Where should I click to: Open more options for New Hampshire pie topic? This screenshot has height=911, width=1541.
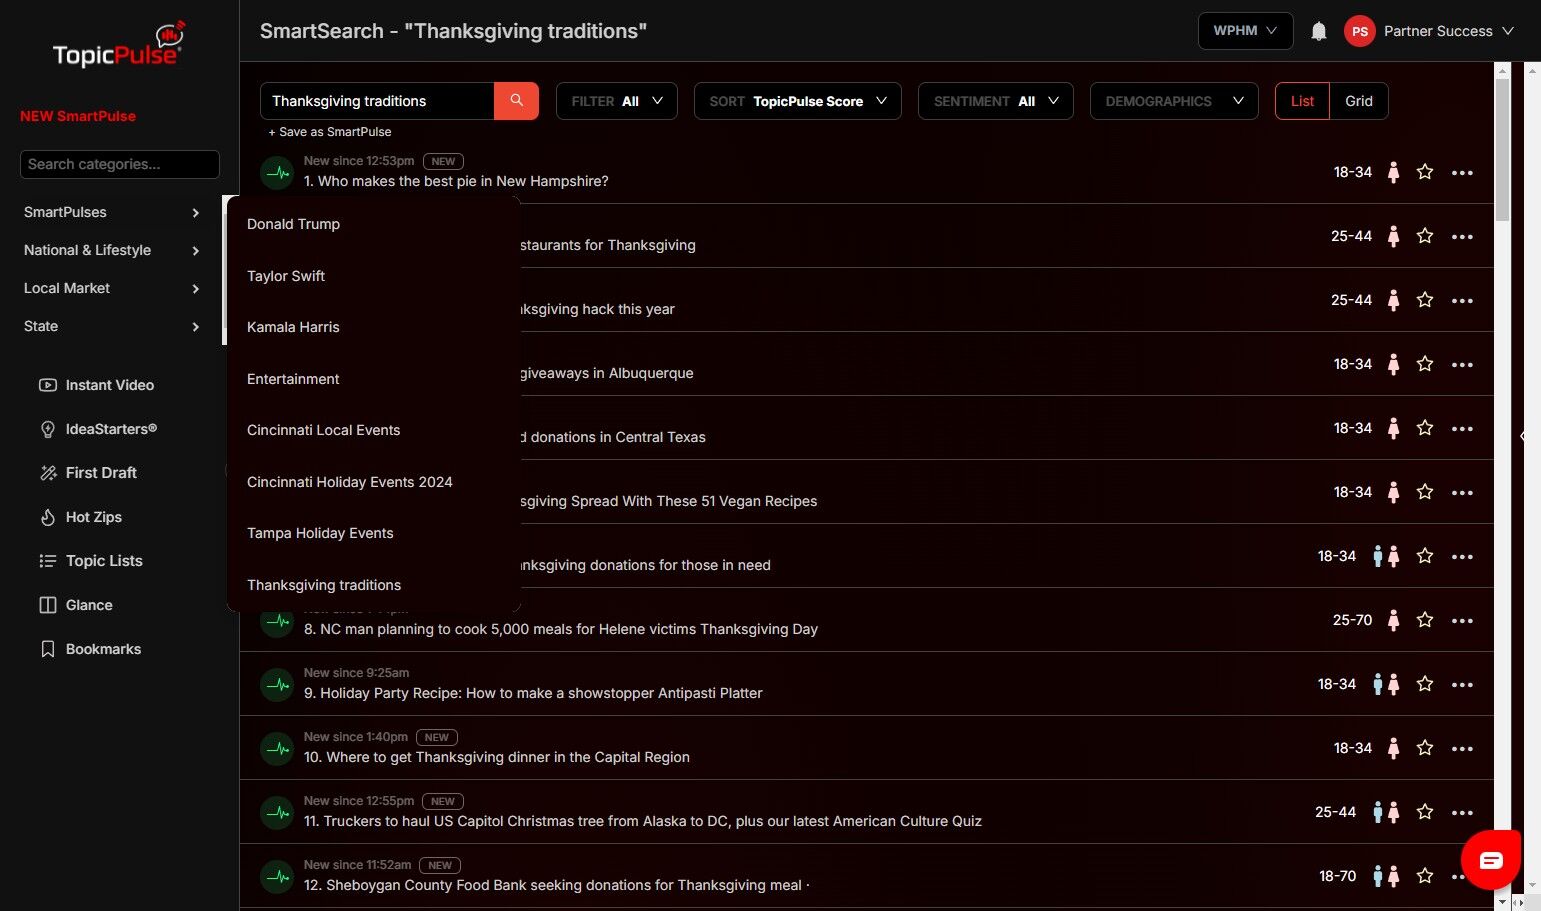point(1462,173)
